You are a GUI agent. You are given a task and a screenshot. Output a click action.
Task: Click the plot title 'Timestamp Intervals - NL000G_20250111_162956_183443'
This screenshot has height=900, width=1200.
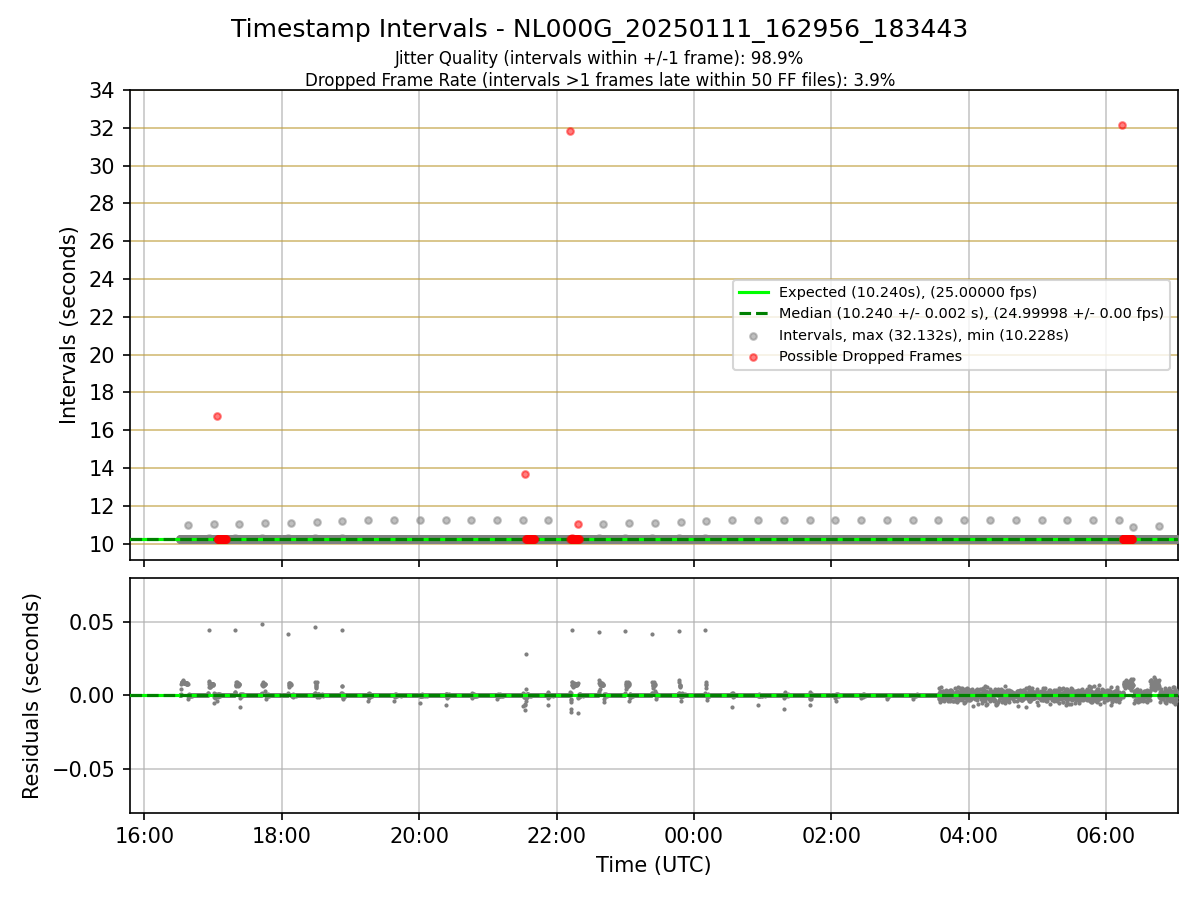[599, 29]
